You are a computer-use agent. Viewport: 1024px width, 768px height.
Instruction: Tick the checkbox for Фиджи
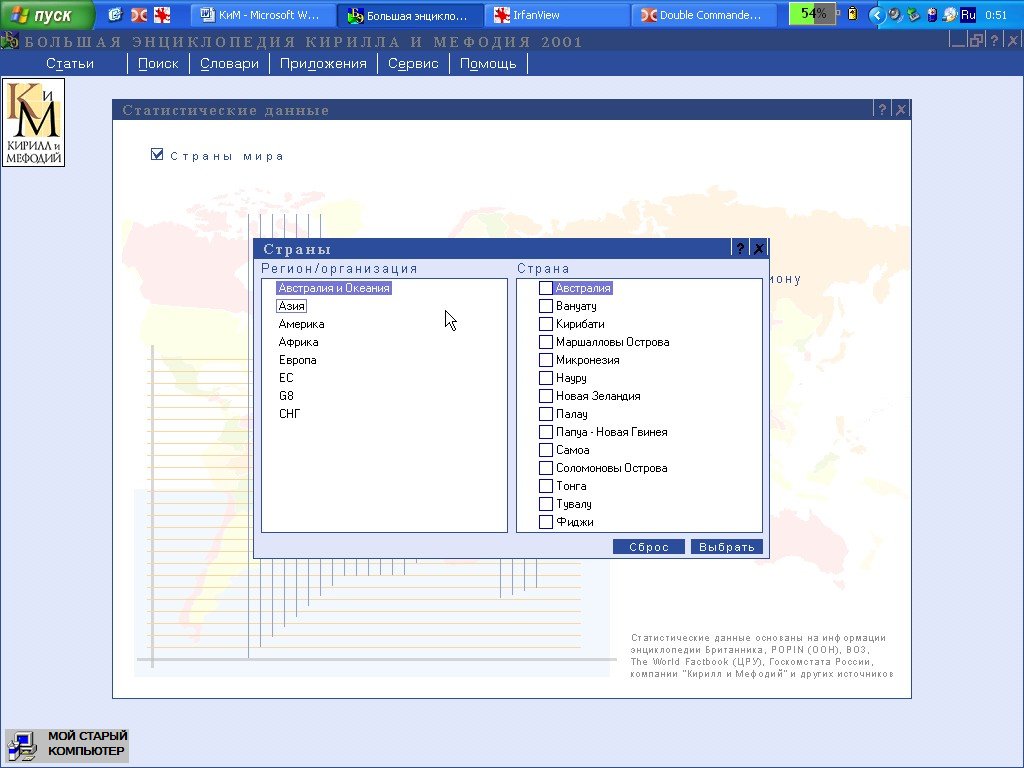(x=546, y=522)
